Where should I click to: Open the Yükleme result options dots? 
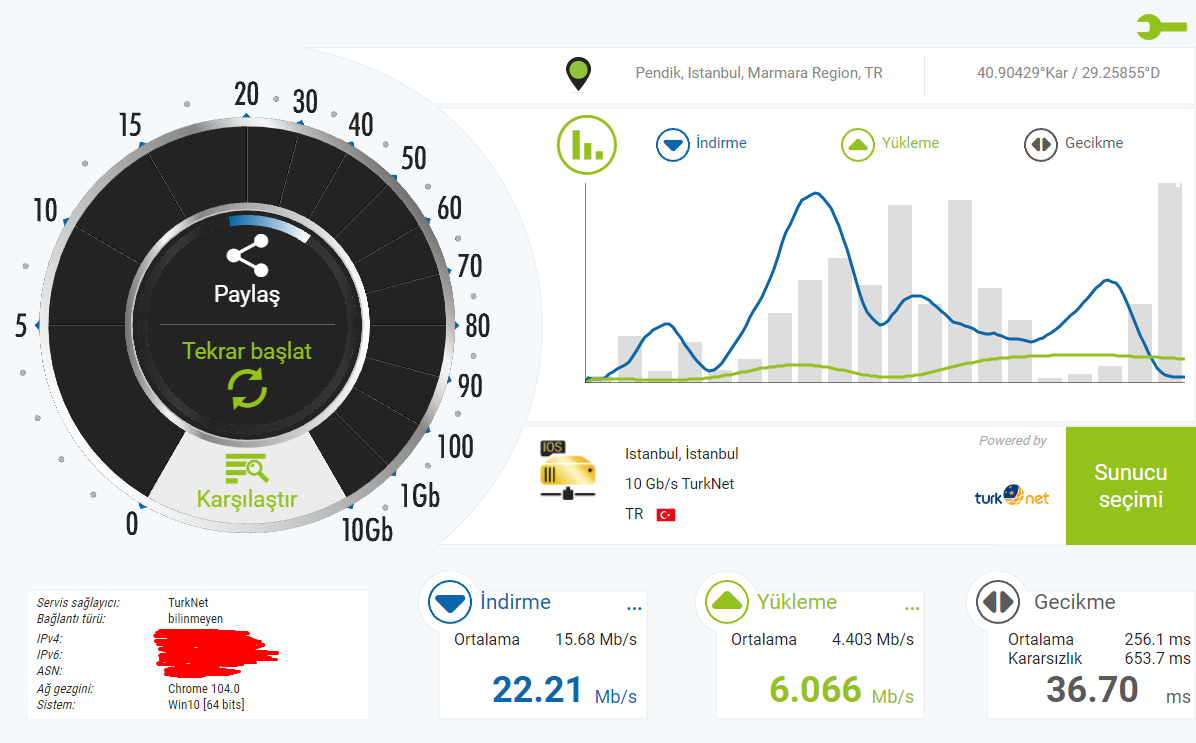[911, 608]
